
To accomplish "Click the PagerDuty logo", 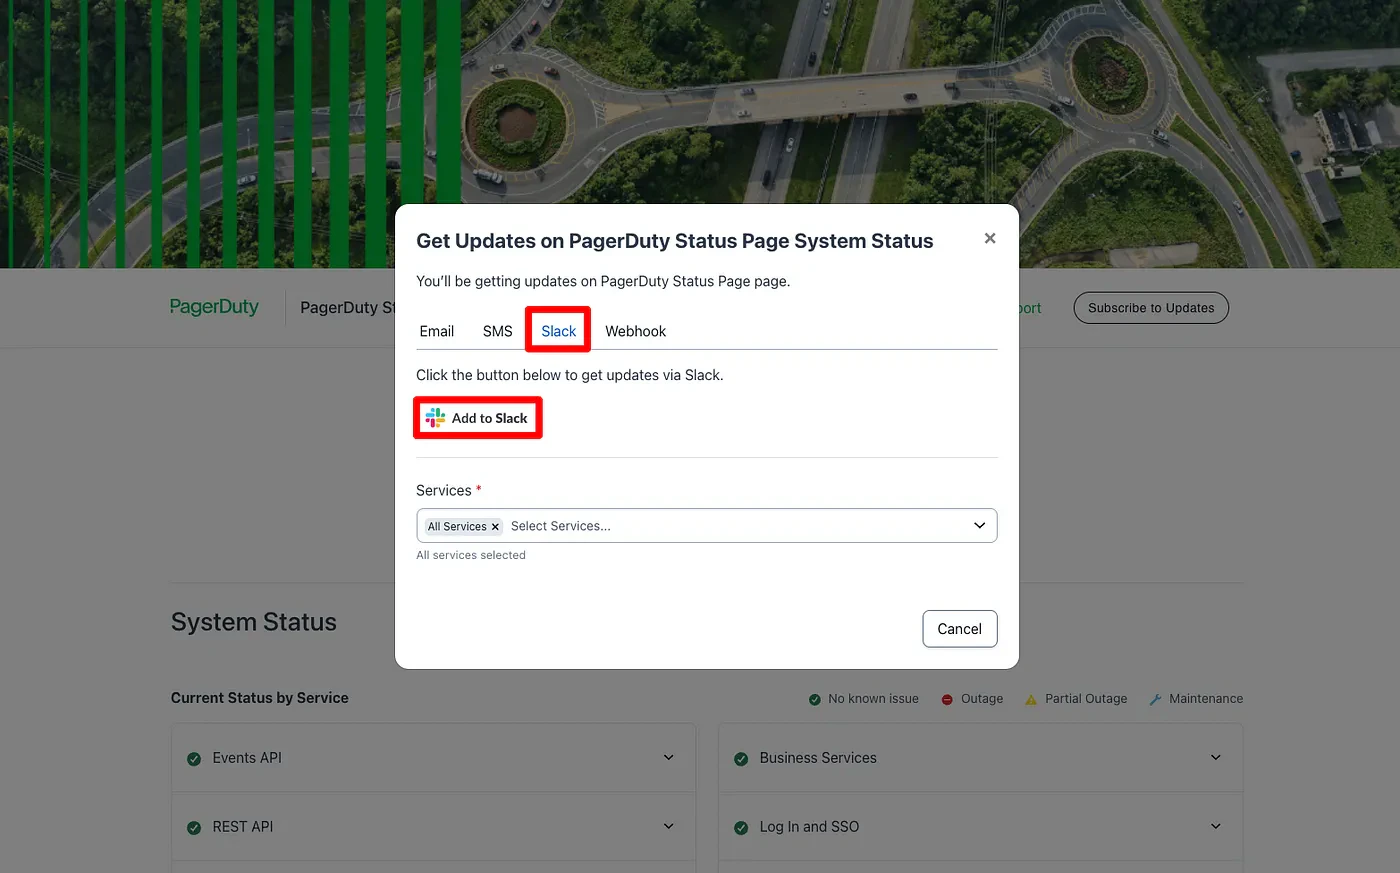I will pos(214,307).
